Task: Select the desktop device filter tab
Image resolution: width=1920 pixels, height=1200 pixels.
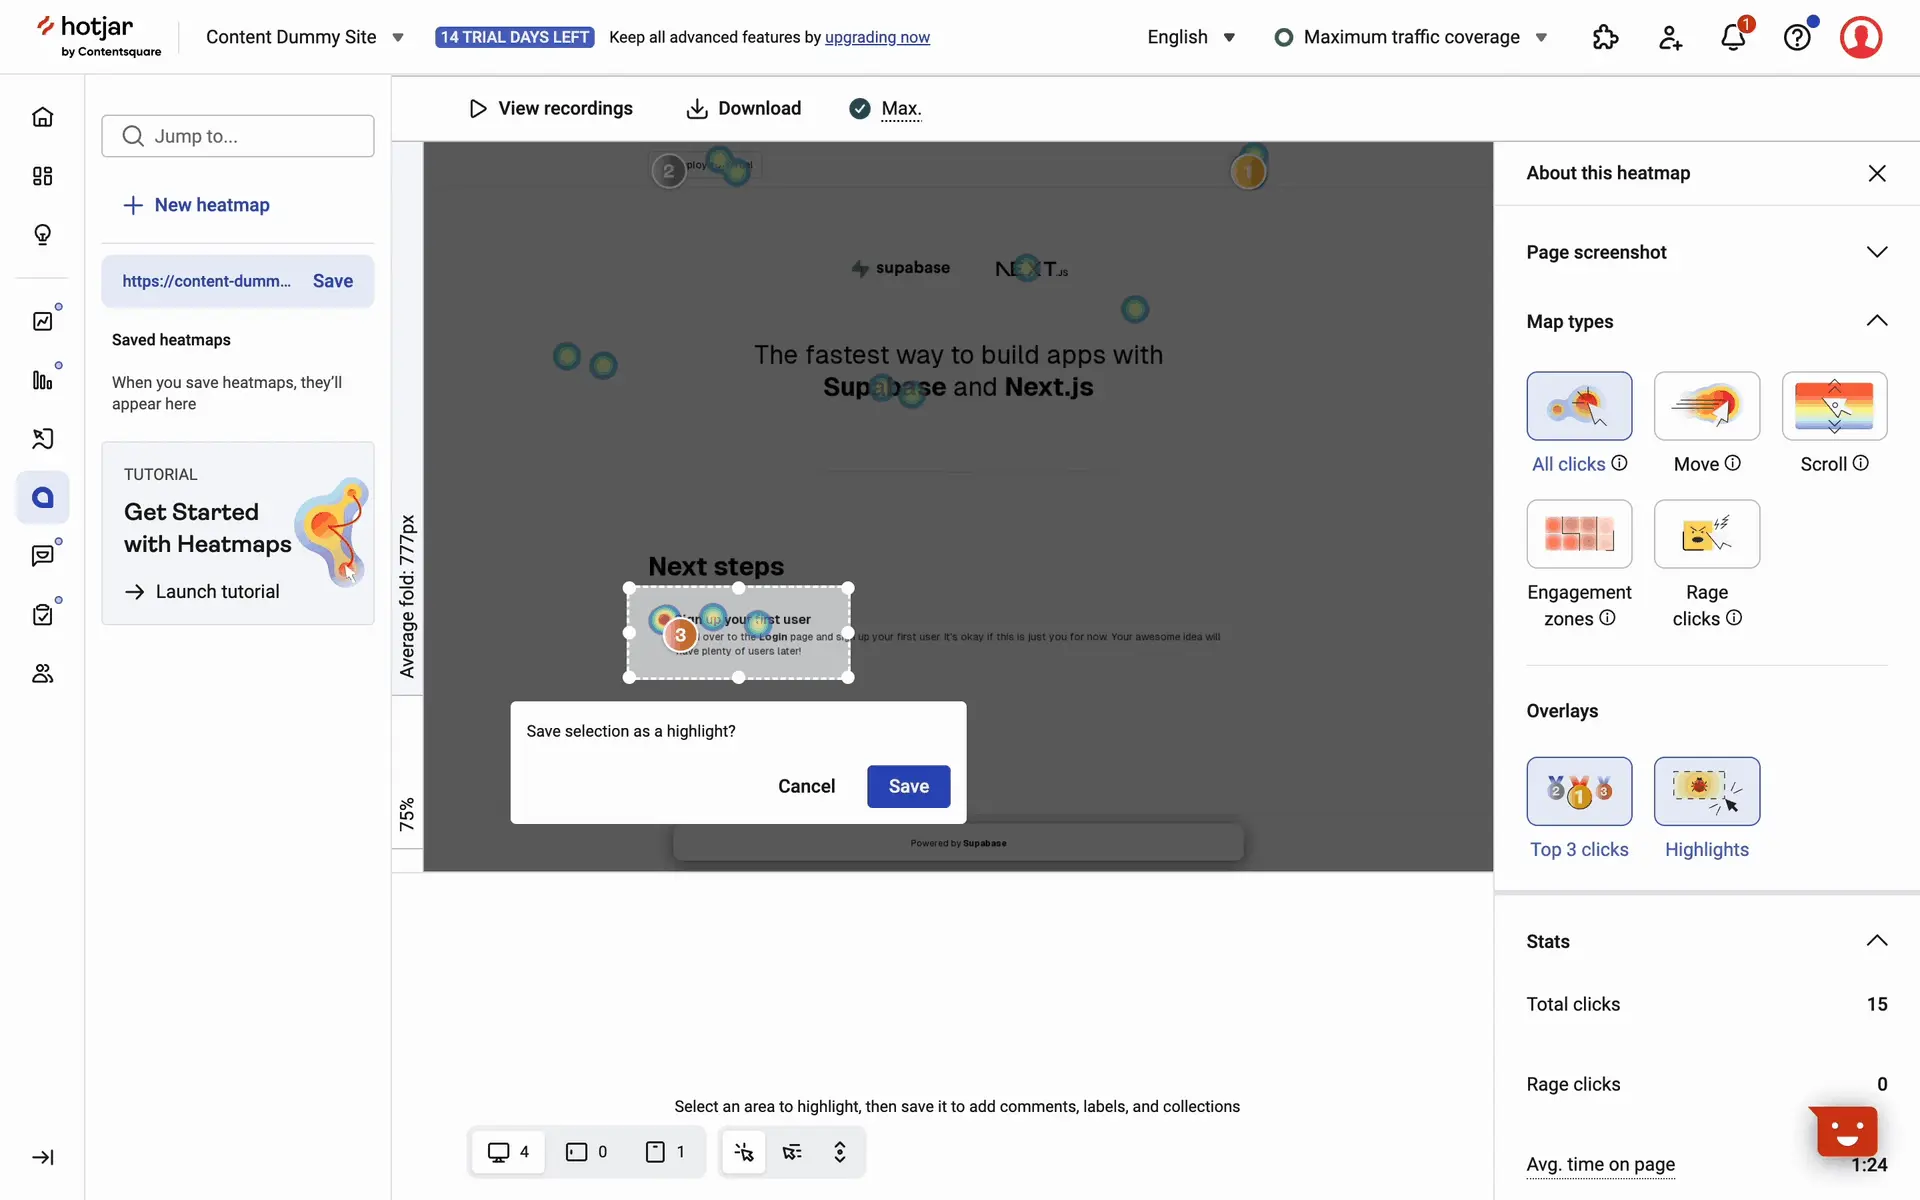Action: 508,1152
